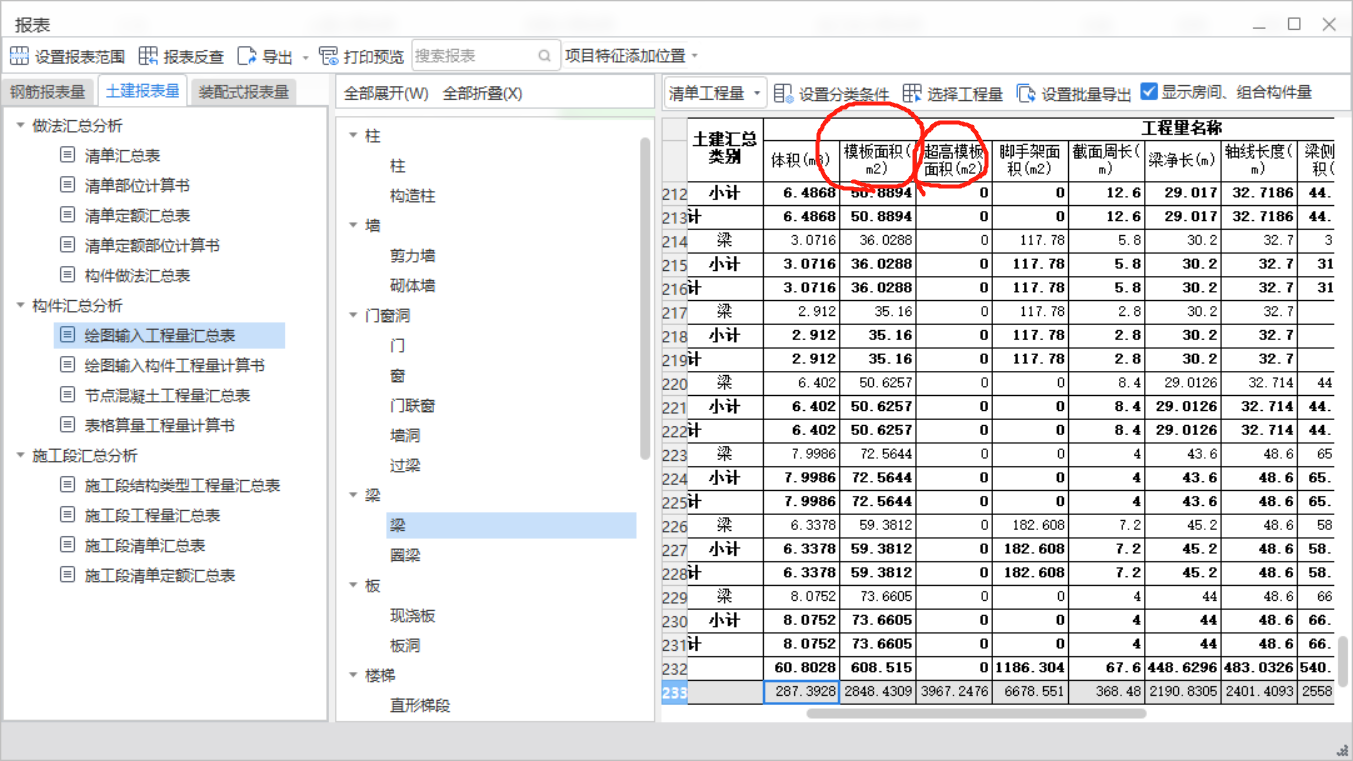Switch to 钢筋报表量 tab

click(x=48, y=92)
